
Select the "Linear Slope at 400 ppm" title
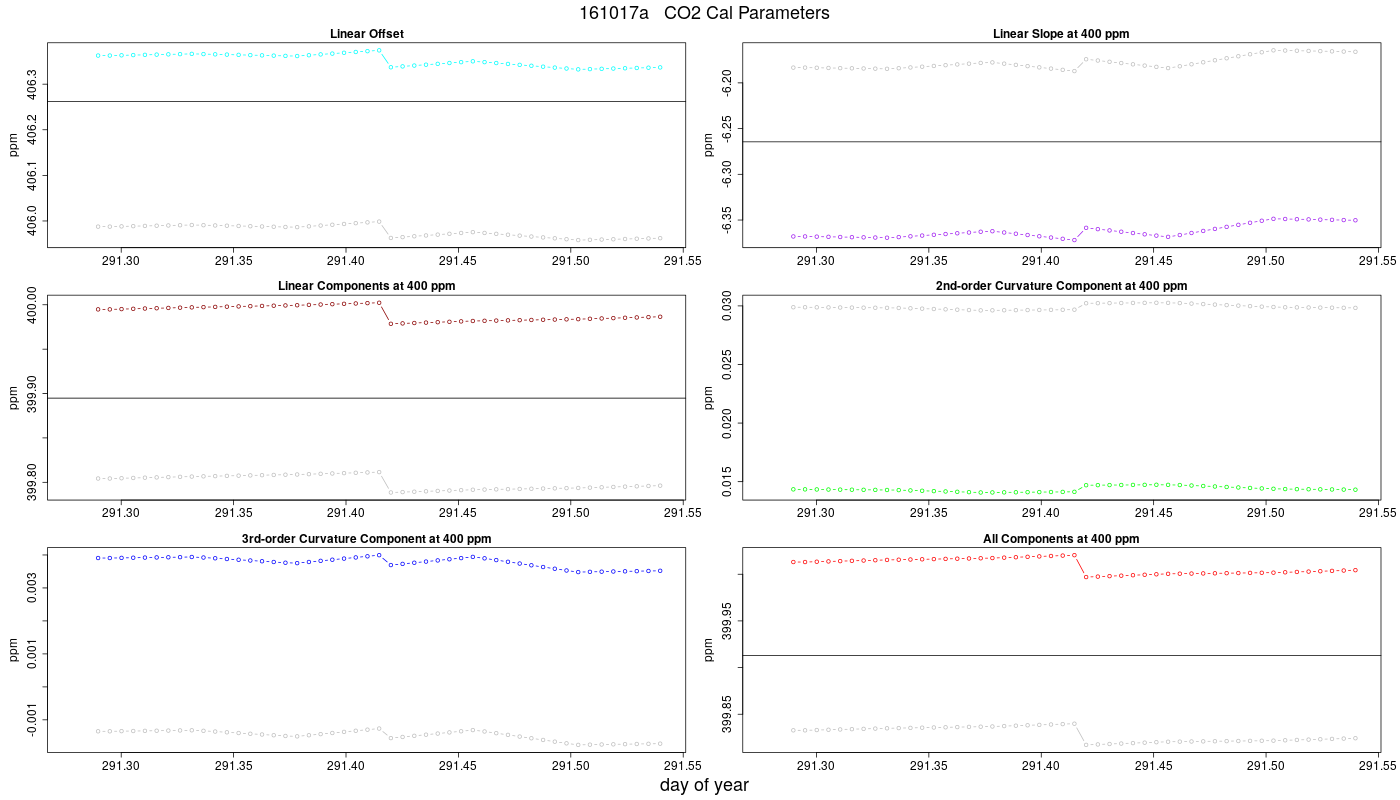click(1061, 34)
